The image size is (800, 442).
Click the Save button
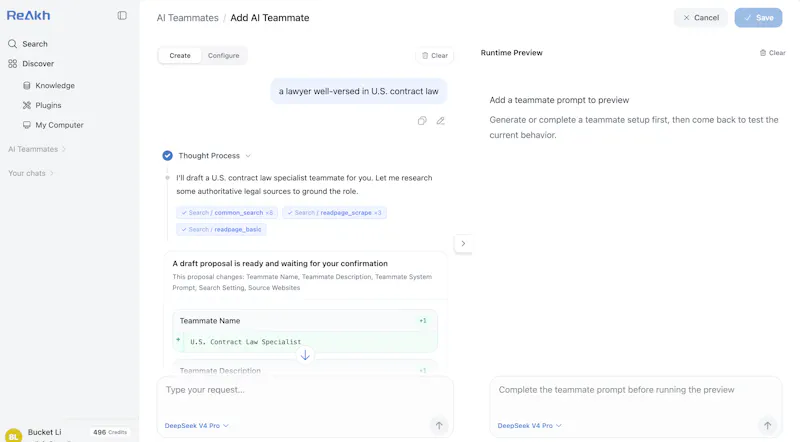[758, 17]
